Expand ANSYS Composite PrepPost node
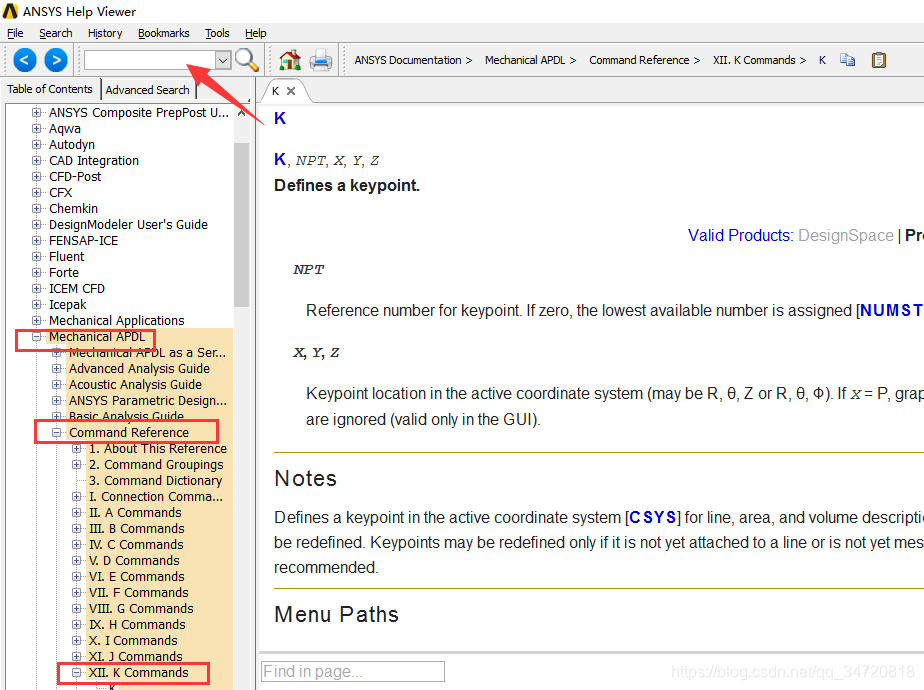This screenshot has height=690, width=924. pos(37,112)
